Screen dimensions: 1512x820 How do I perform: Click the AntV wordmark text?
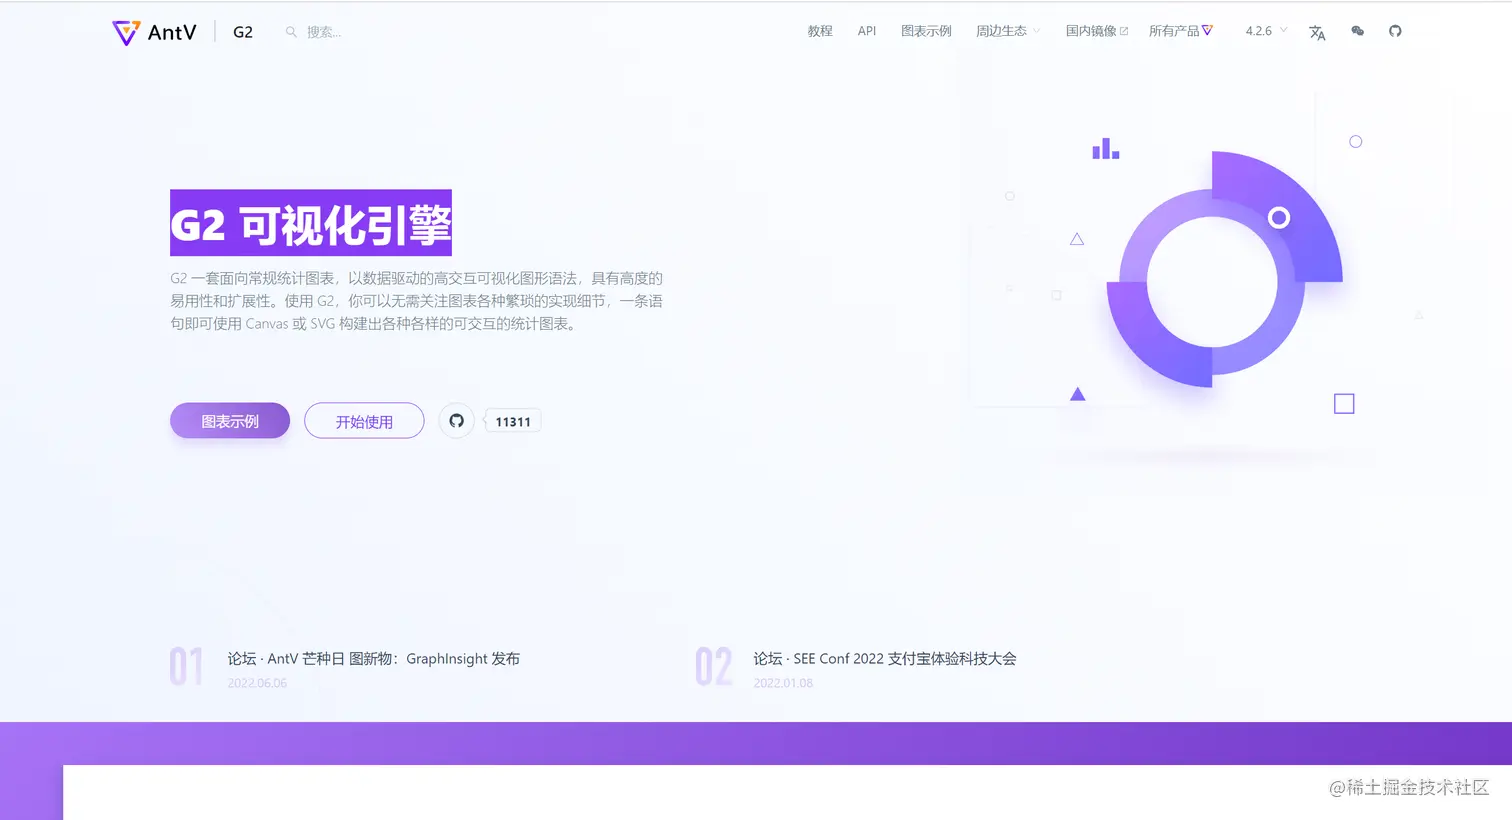click(x=172, y=33)
